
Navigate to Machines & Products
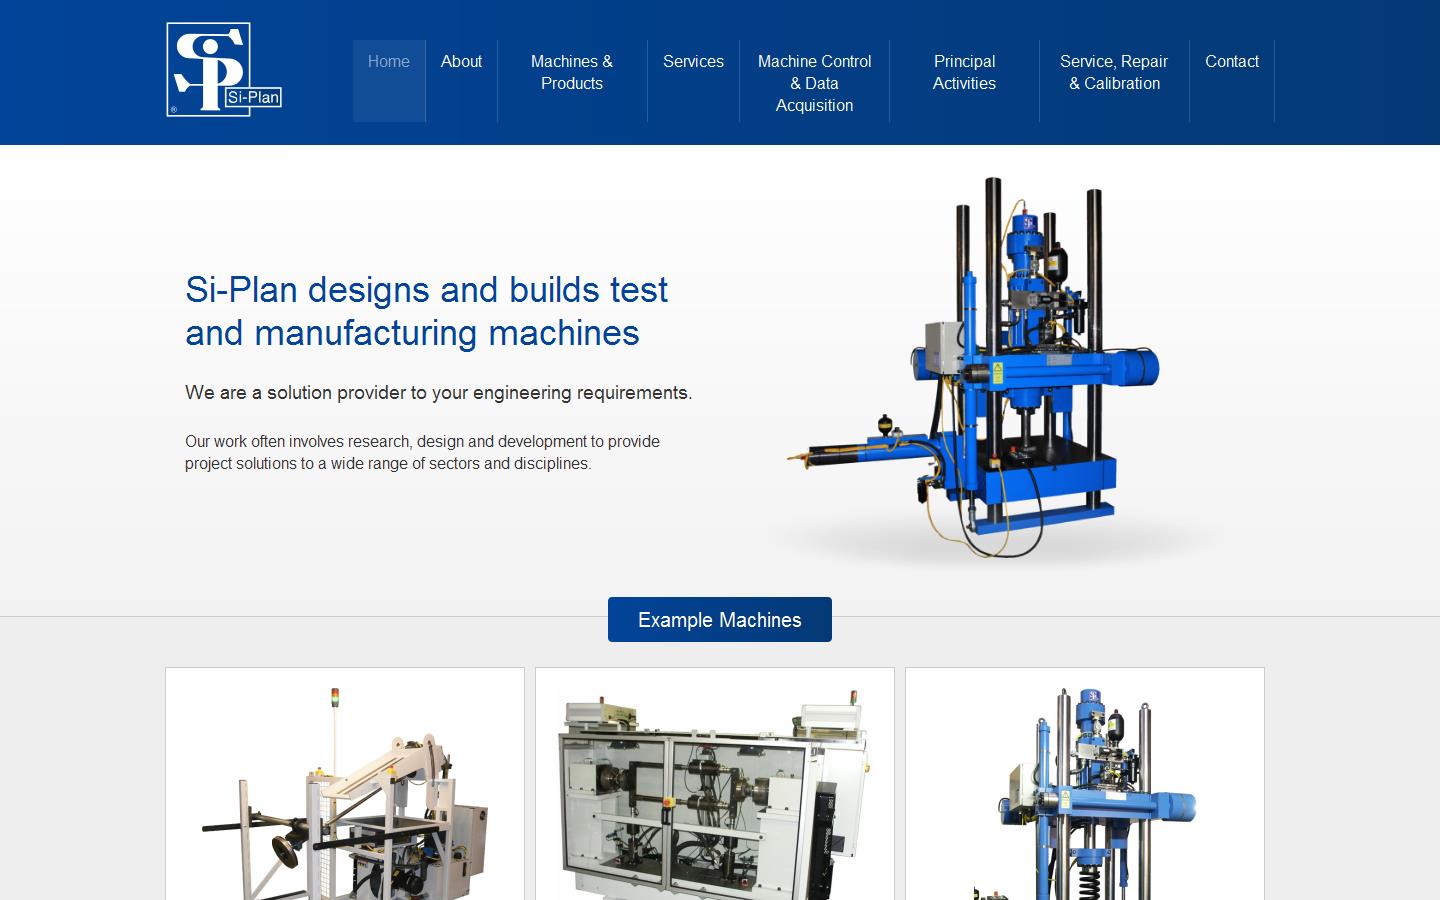tap(572, 72)
